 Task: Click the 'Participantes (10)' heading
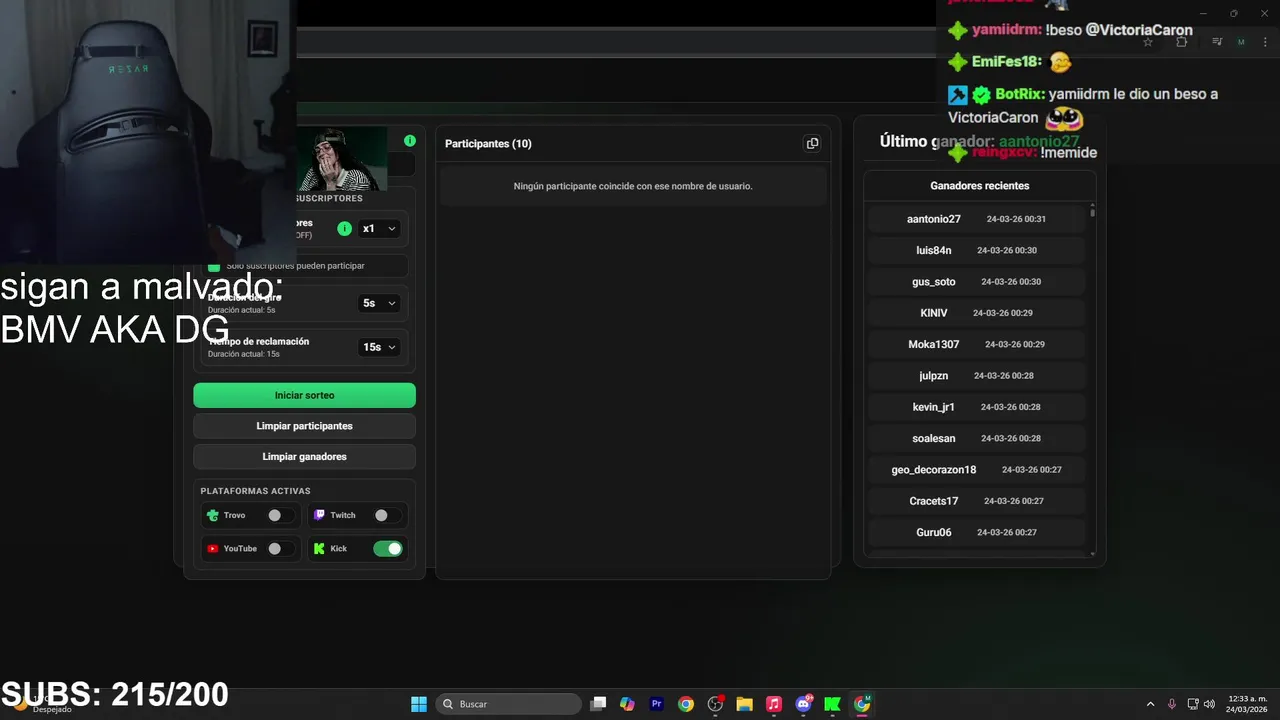(488, 144)
